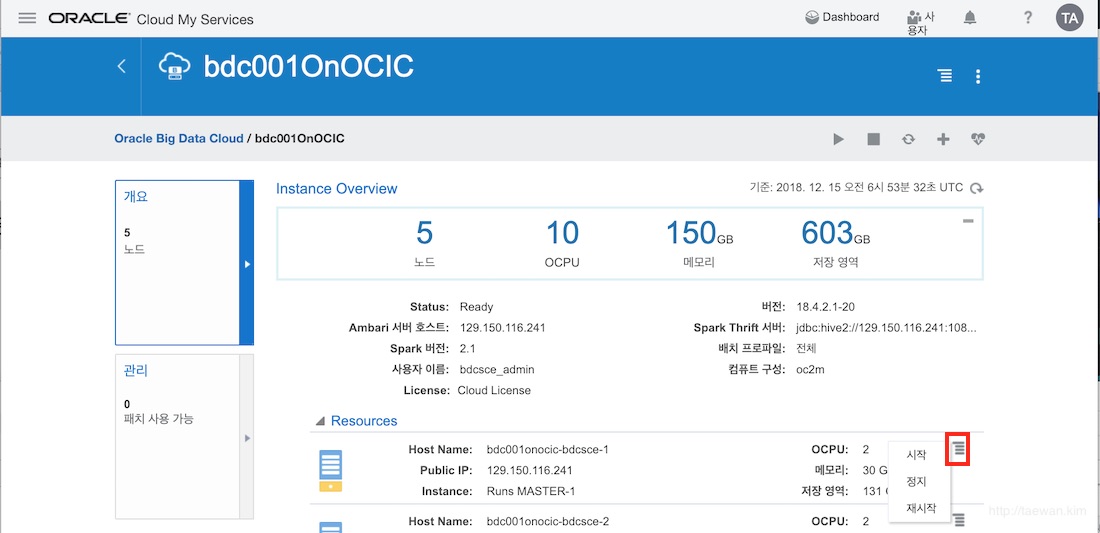
Task: Open the vertical dots options menu
Action: click(x=978, y=76)
